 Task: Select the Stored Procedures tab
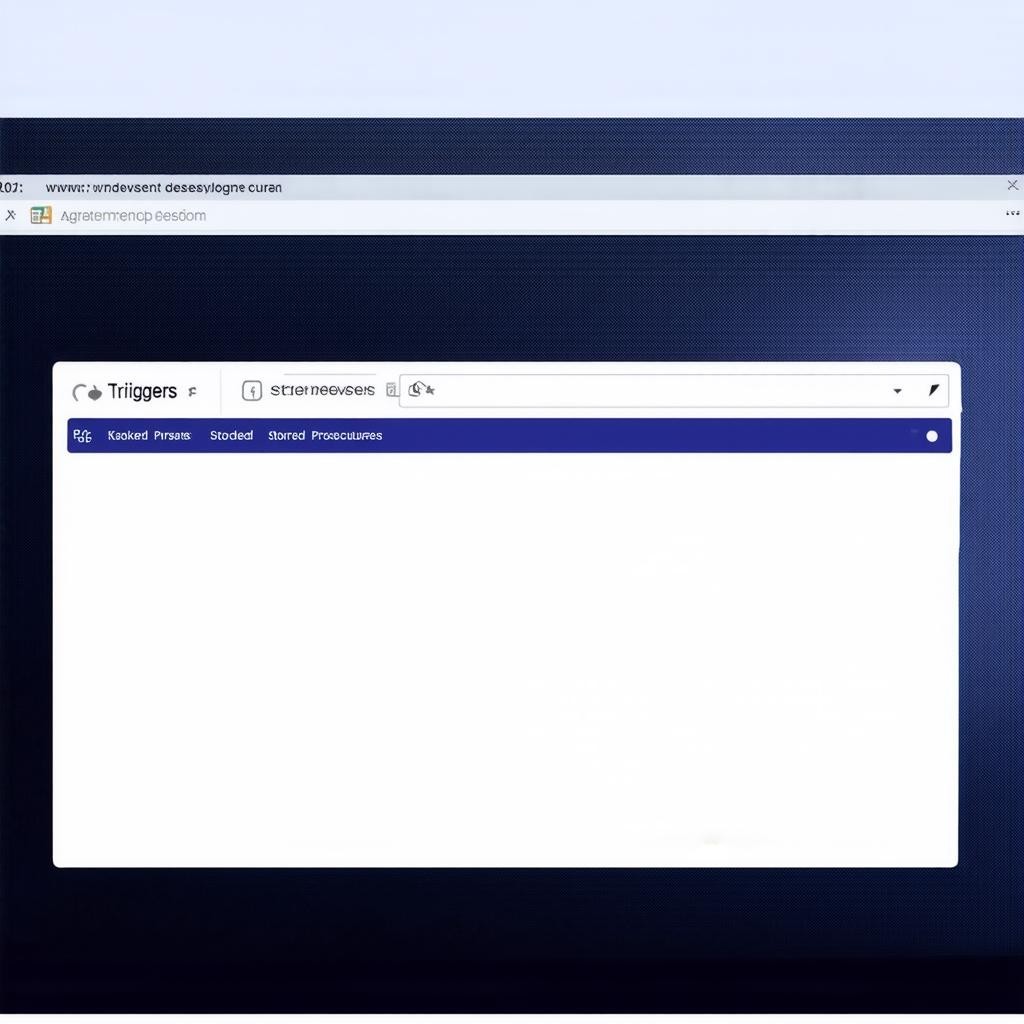point(325,436)
